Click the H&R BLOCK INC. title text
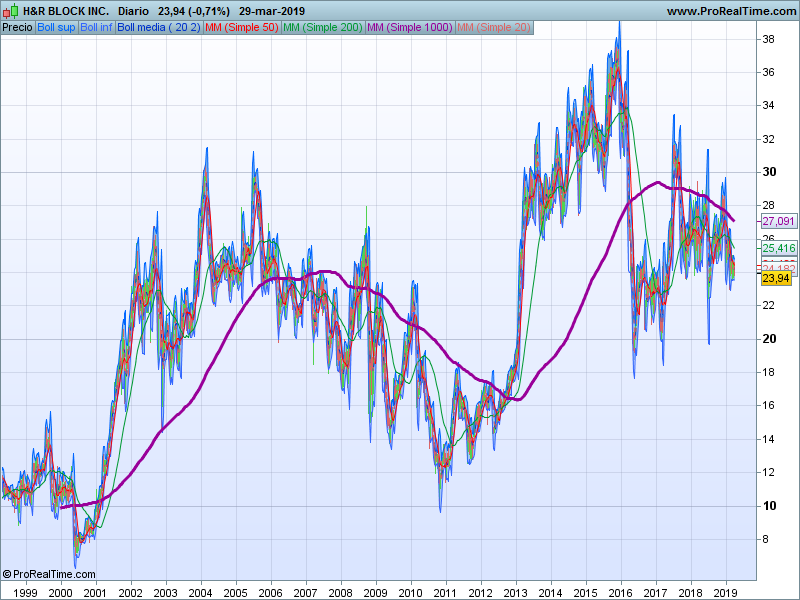The image size is (800, 600). coord(66,11)
